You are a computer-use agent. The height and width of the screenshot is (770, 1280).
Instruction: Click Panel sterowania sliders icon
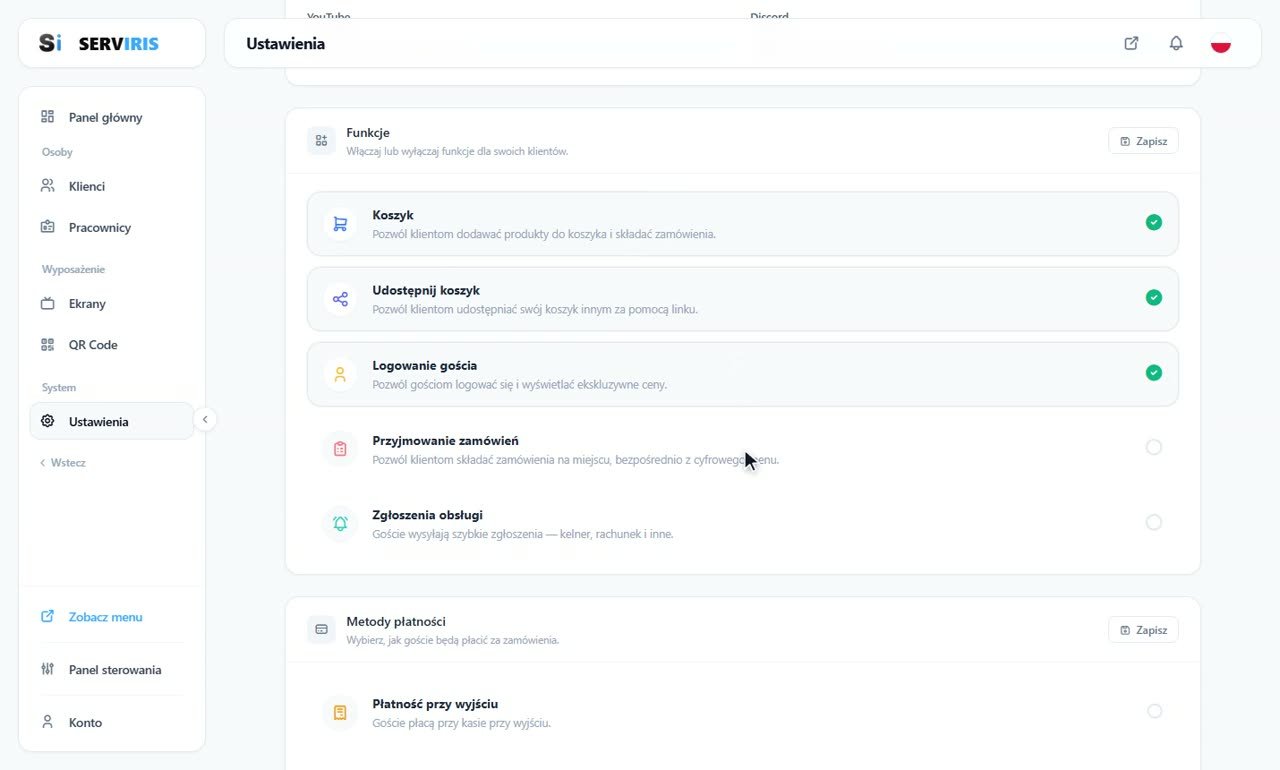(47, 670)
